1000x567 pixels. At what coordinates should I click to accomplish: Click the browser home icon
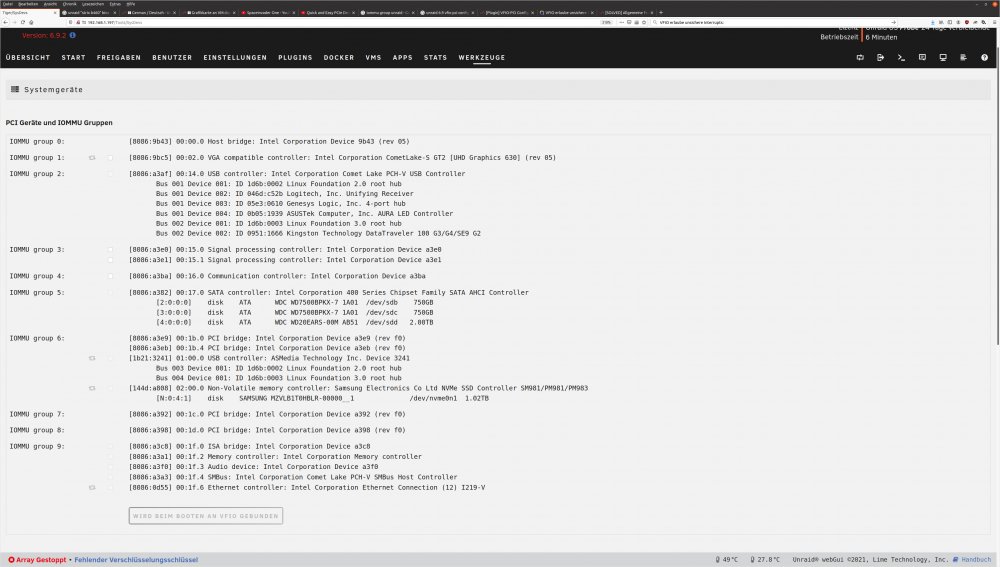[31, 22]
